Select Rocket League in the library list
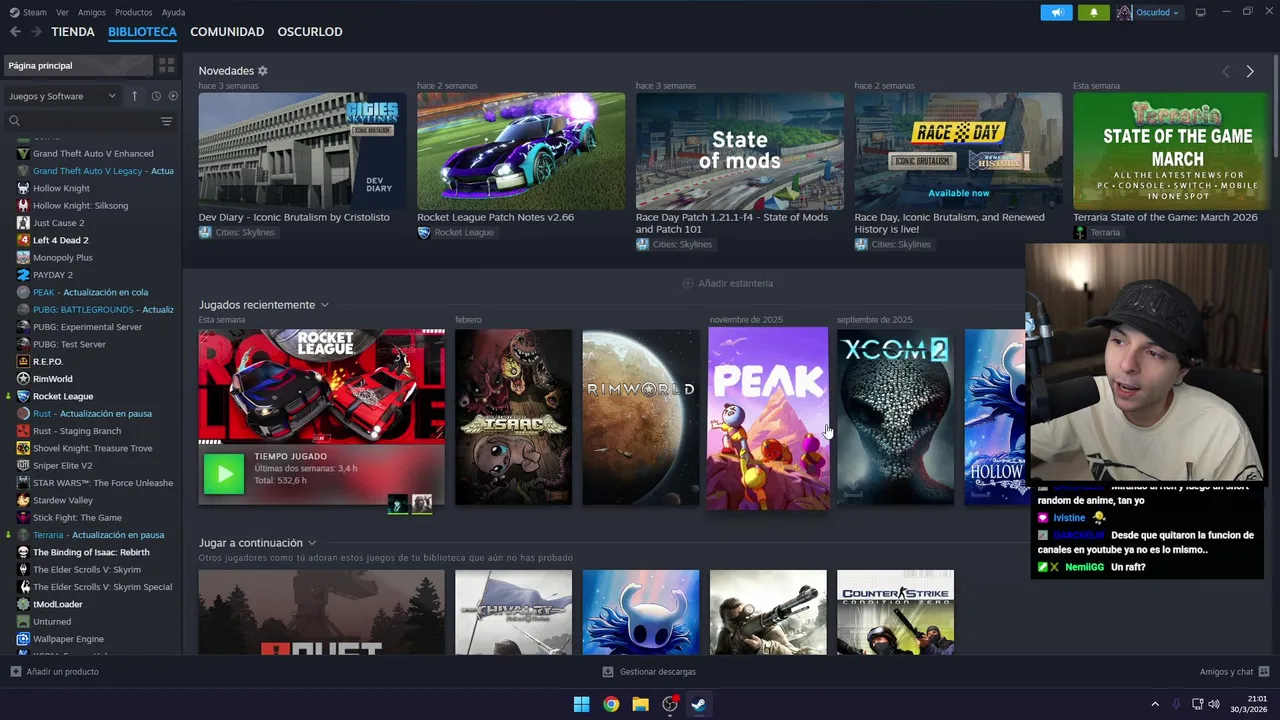 (x=62, y=396)
